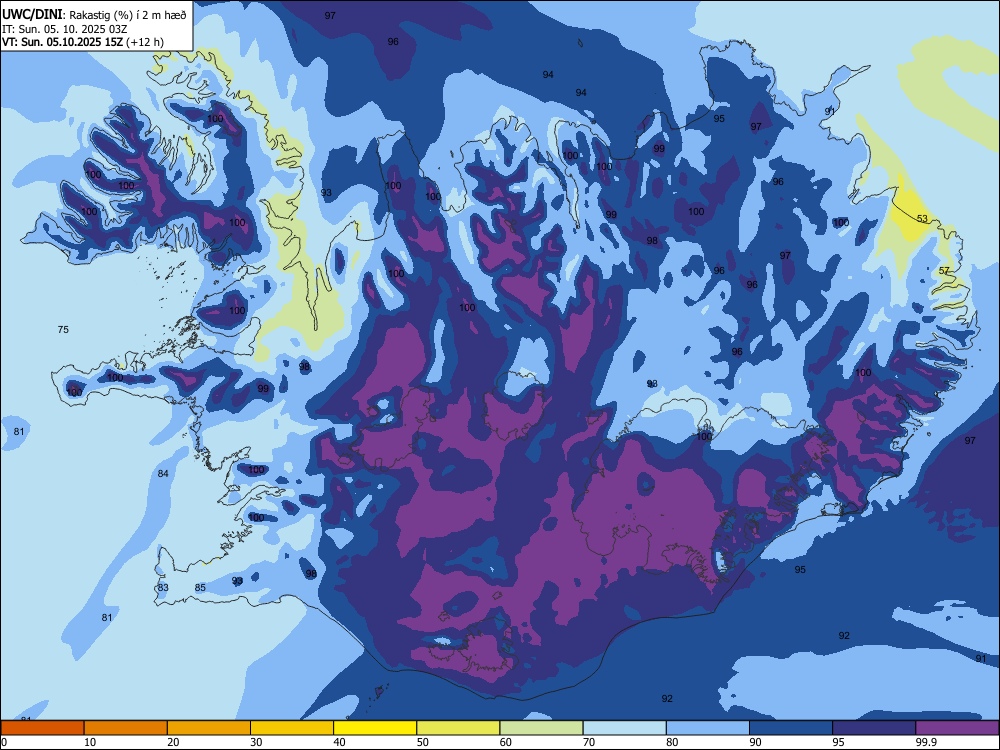Click the light orange 20–30% legend swatch
1000x750 pixels.
[x=209, y=728]
